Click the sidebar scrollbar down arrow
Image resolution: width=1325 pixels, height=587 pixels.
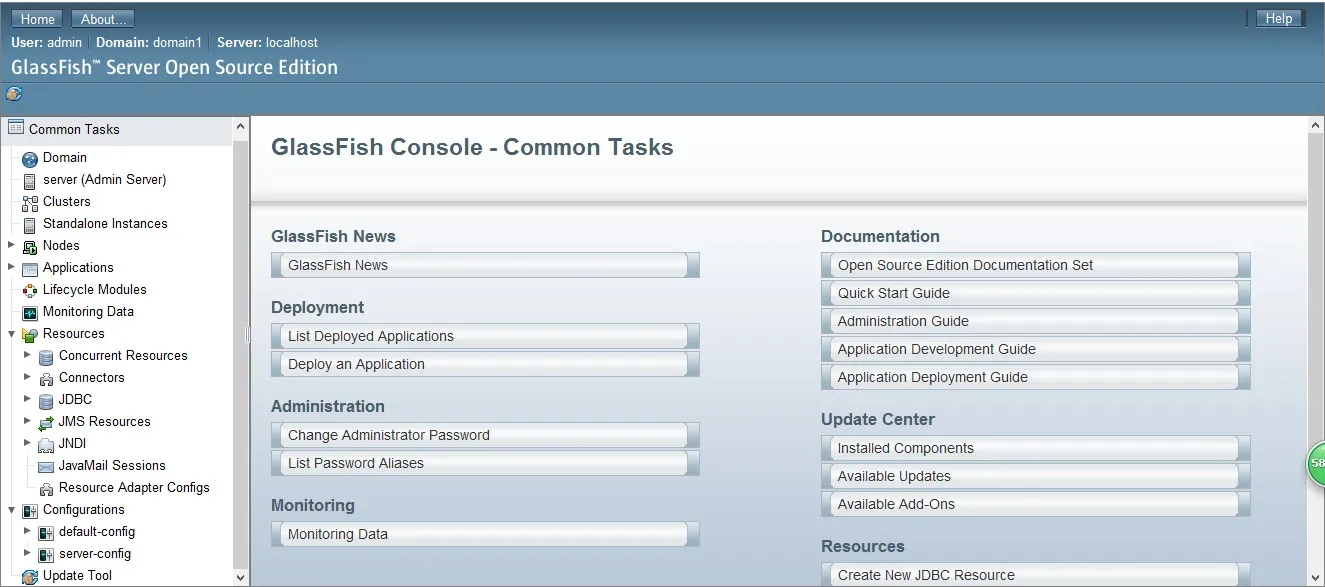(240, 577)
